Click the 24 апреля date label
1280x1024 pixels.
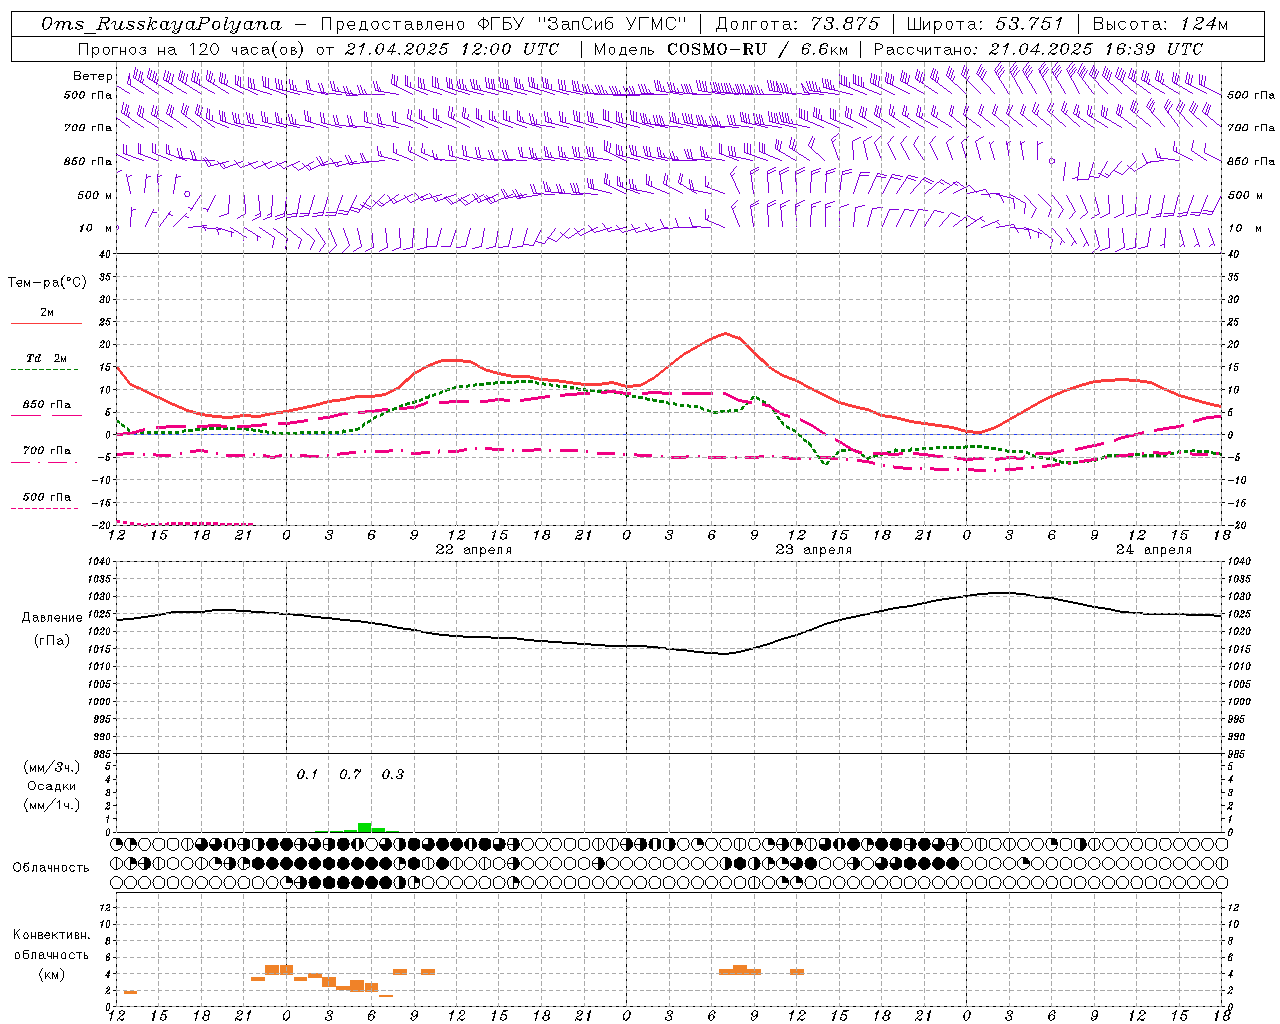[x=1154, y=550]
